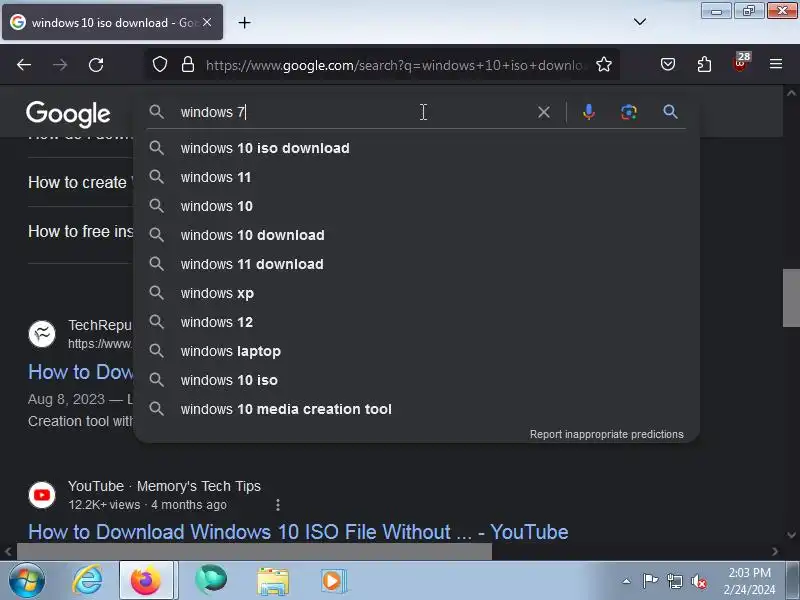800x600 pixels.
Task: Open the clock showing 2:03 PM
Action: coord(749,581)
